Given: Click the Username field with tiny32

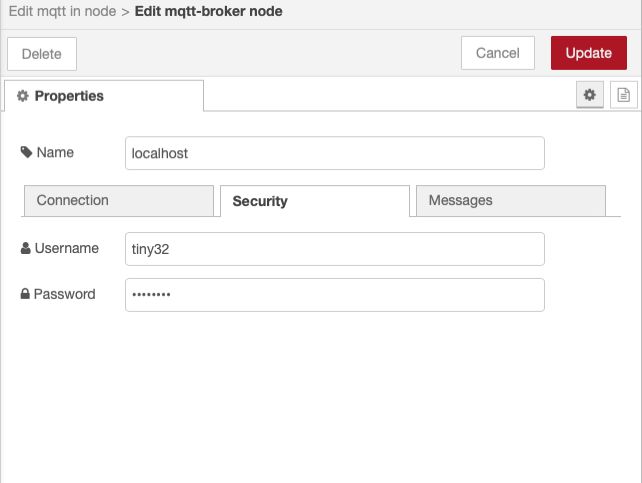Looking at the screenshot, I should pyautogui.click(x=335, y=249).
